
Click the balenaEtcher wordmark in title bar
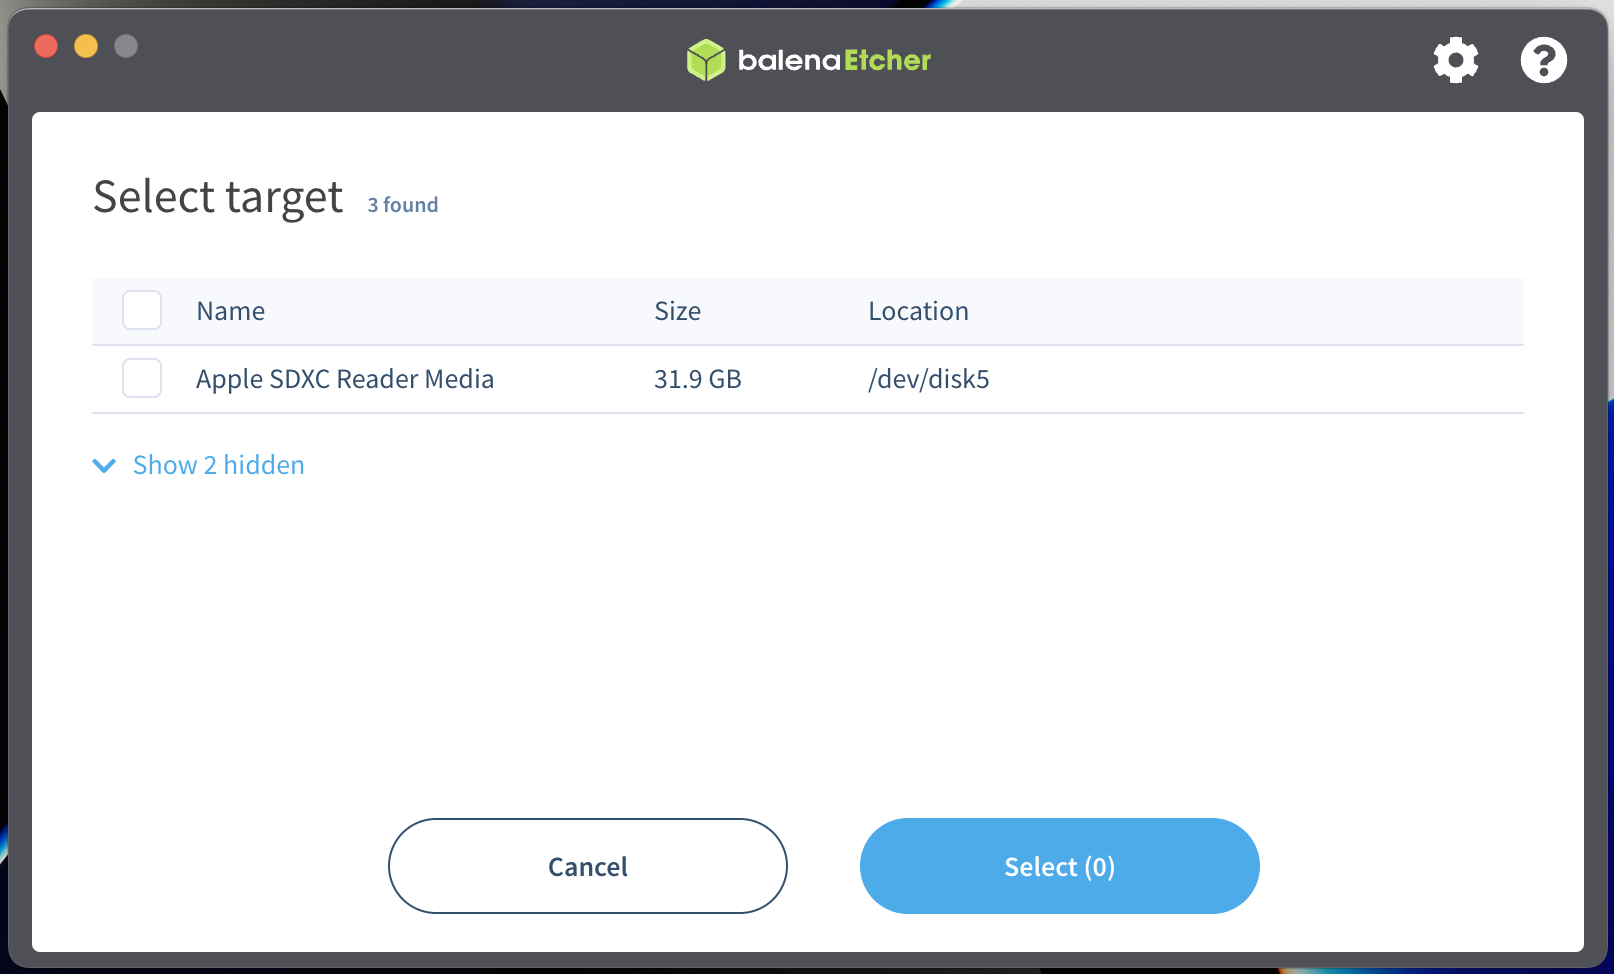pos(833,60)
